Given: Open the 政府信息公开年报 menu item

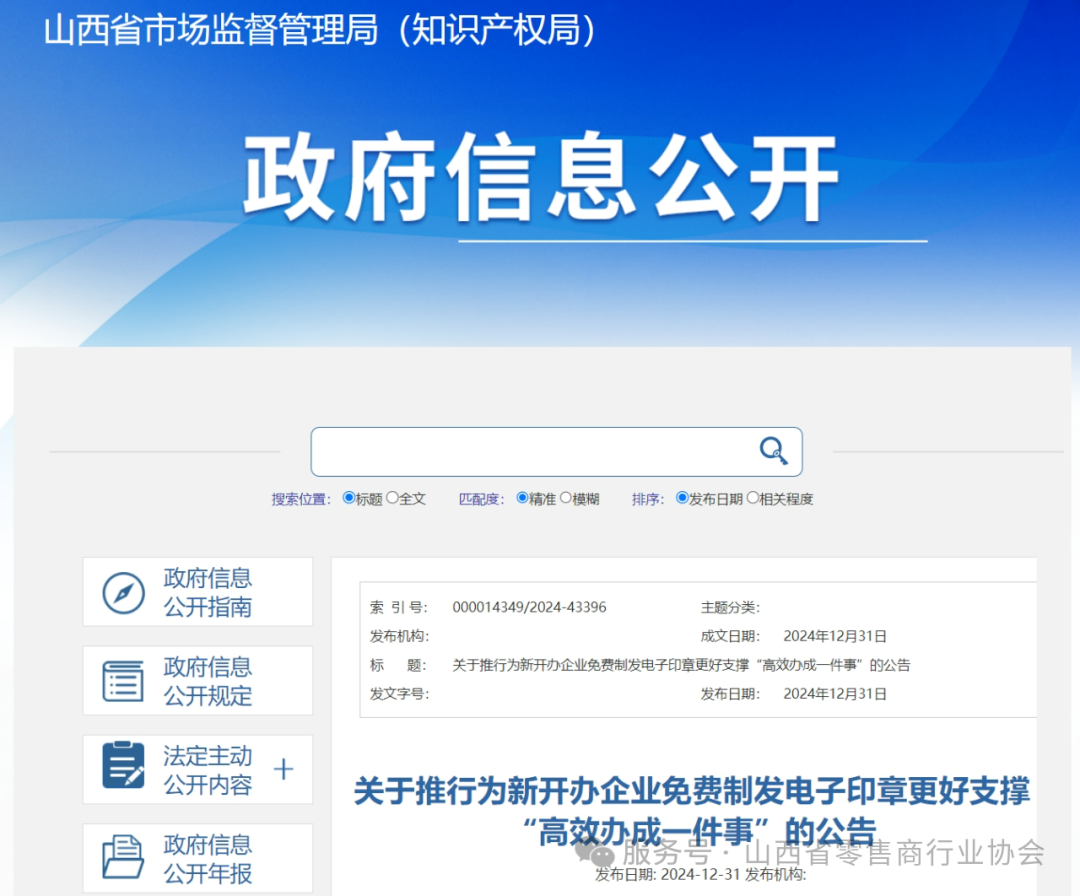Looking at the screenshot, I should pos(207,859).
